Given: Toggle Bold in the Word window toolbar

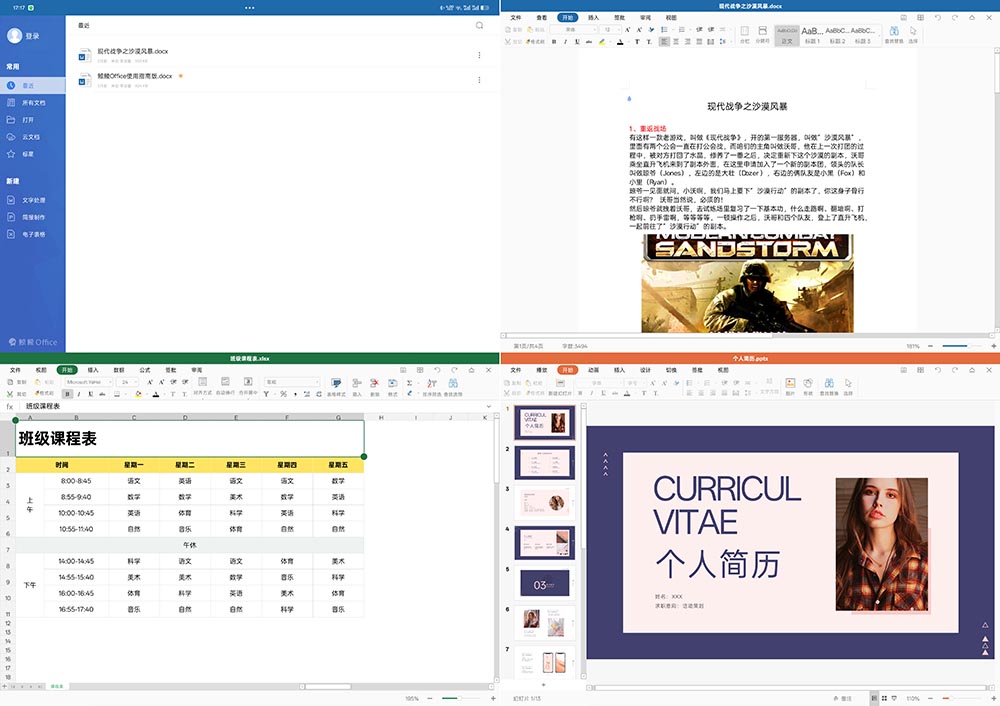Looking at the screenshot, I should (554, 41).
